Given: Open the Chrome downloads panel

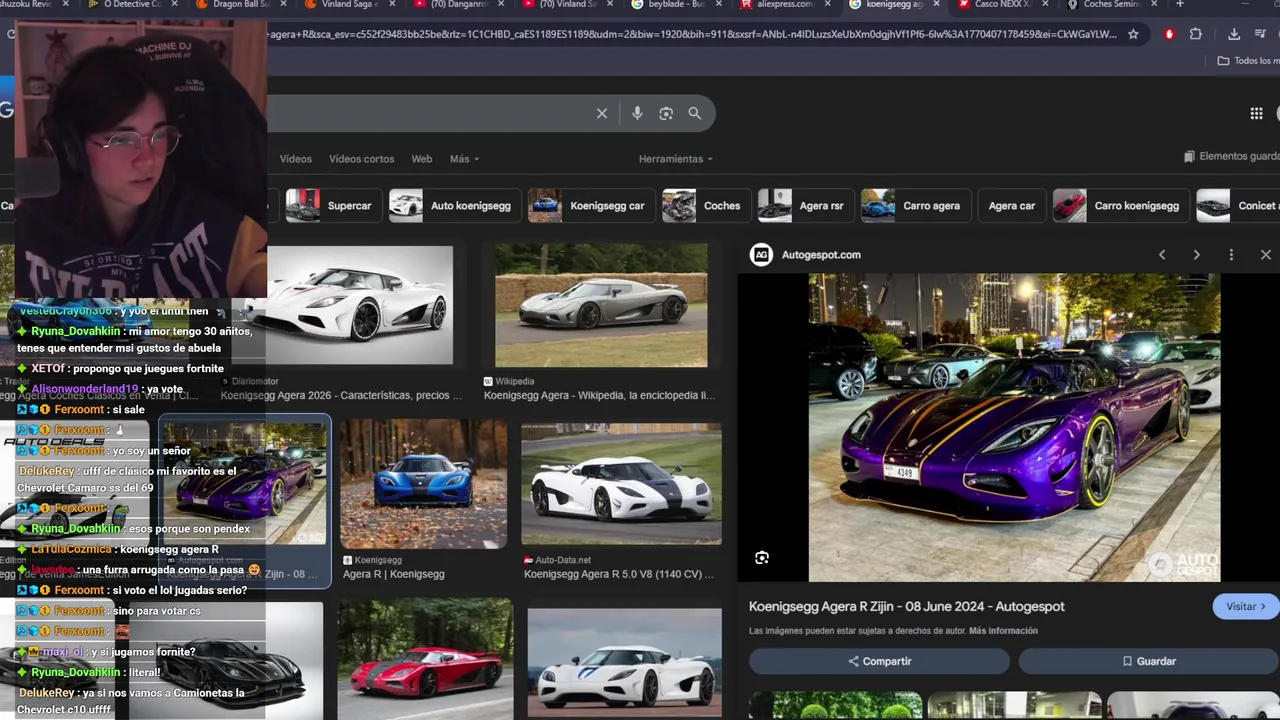Looking at the screenshot, I should (x=1234, y=34).
